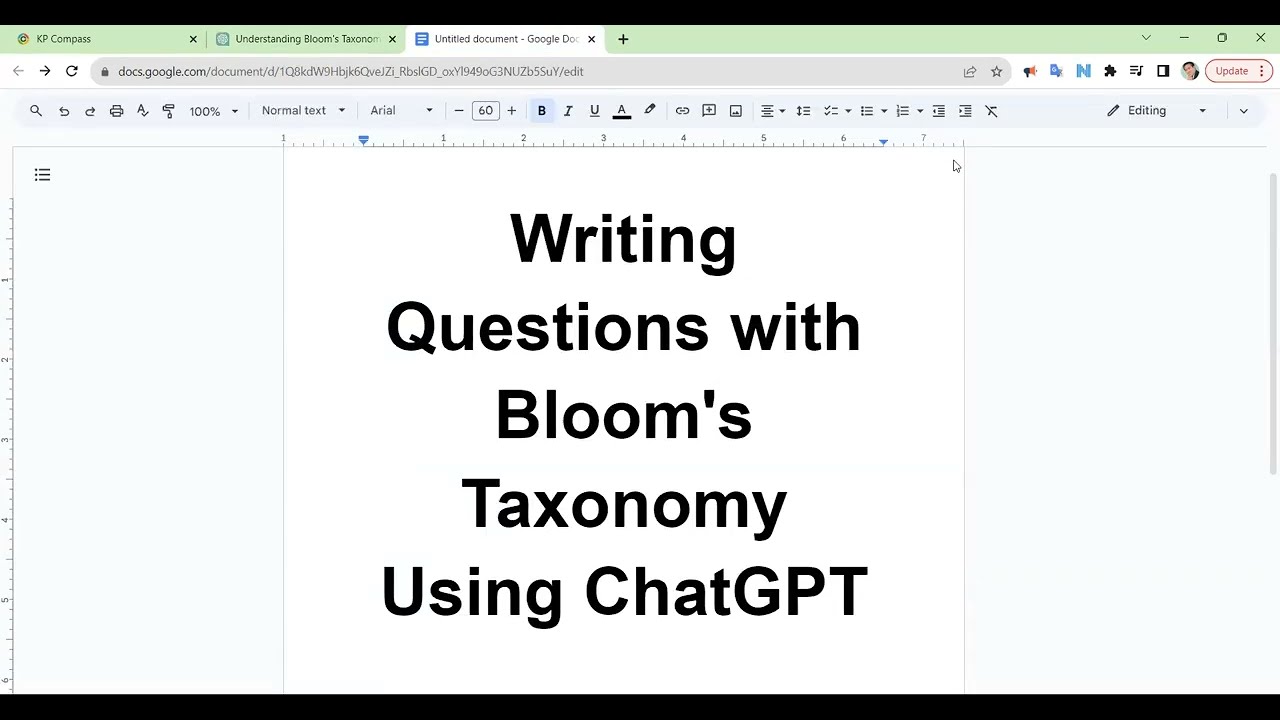The width and height of the screenshot is (1280, 720).
Task: Open the Extensions puzzle menu
Action: point(1110,71)
